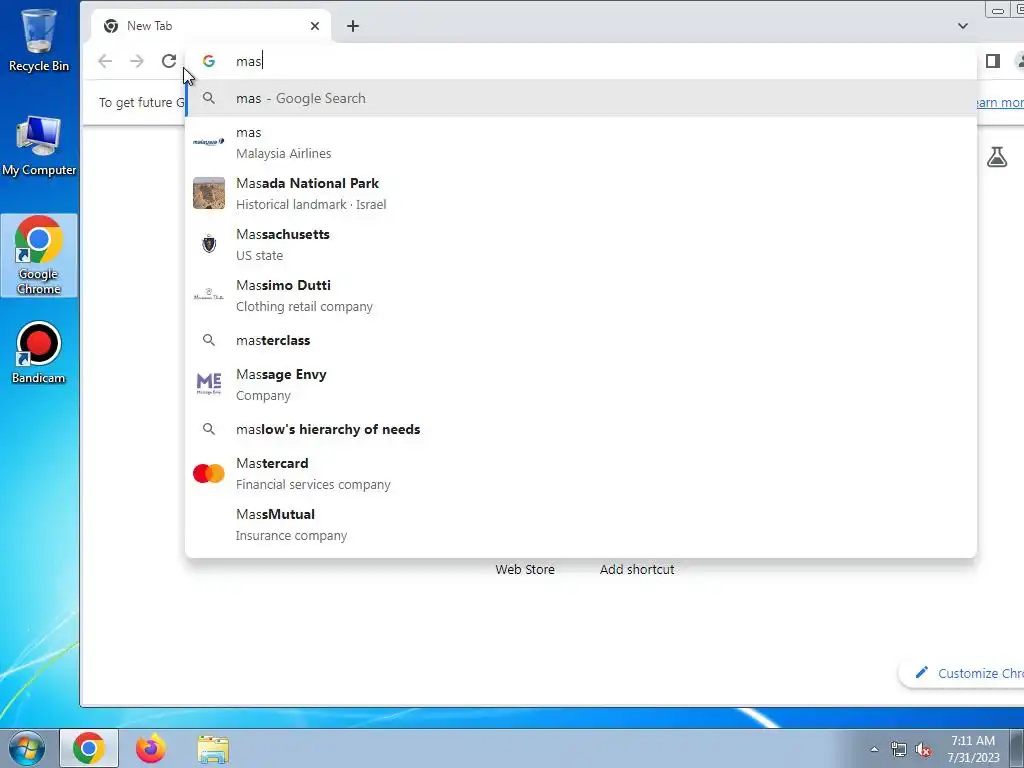Open Recycle Bin desktop icon
This screenshot has height=768, width=1024.
coord(39,40)
